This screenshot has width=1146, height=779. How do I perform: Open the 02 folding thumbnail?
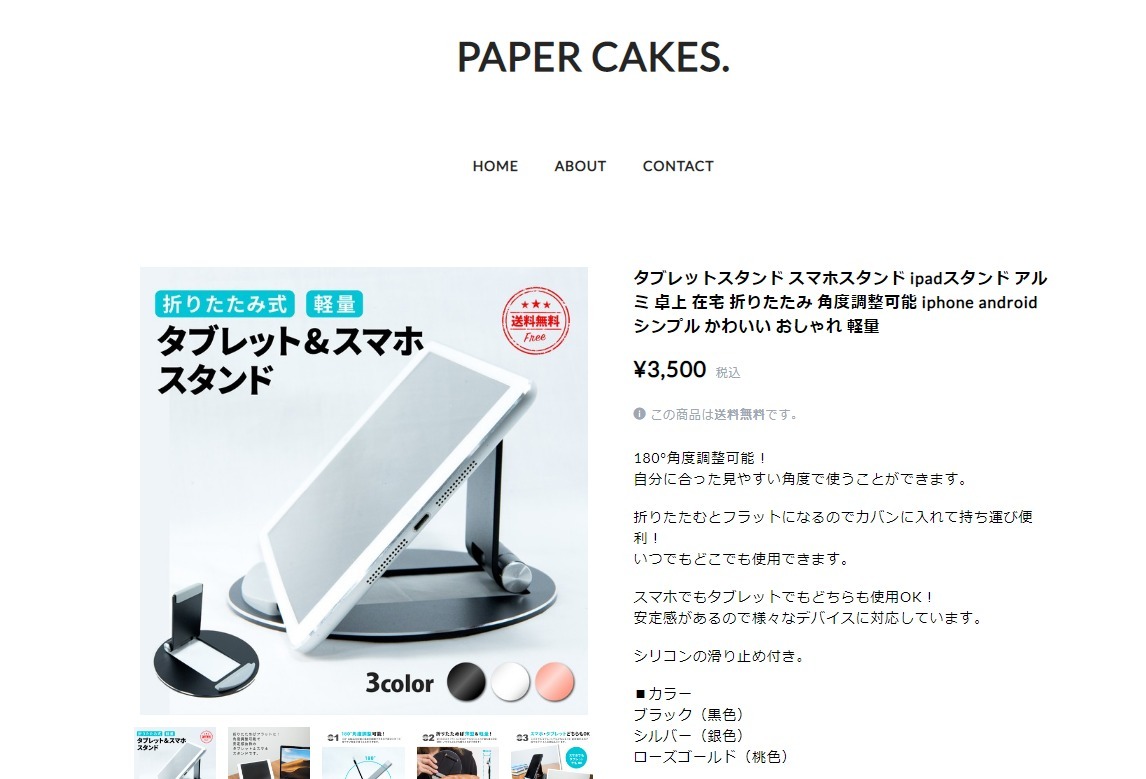458,753
